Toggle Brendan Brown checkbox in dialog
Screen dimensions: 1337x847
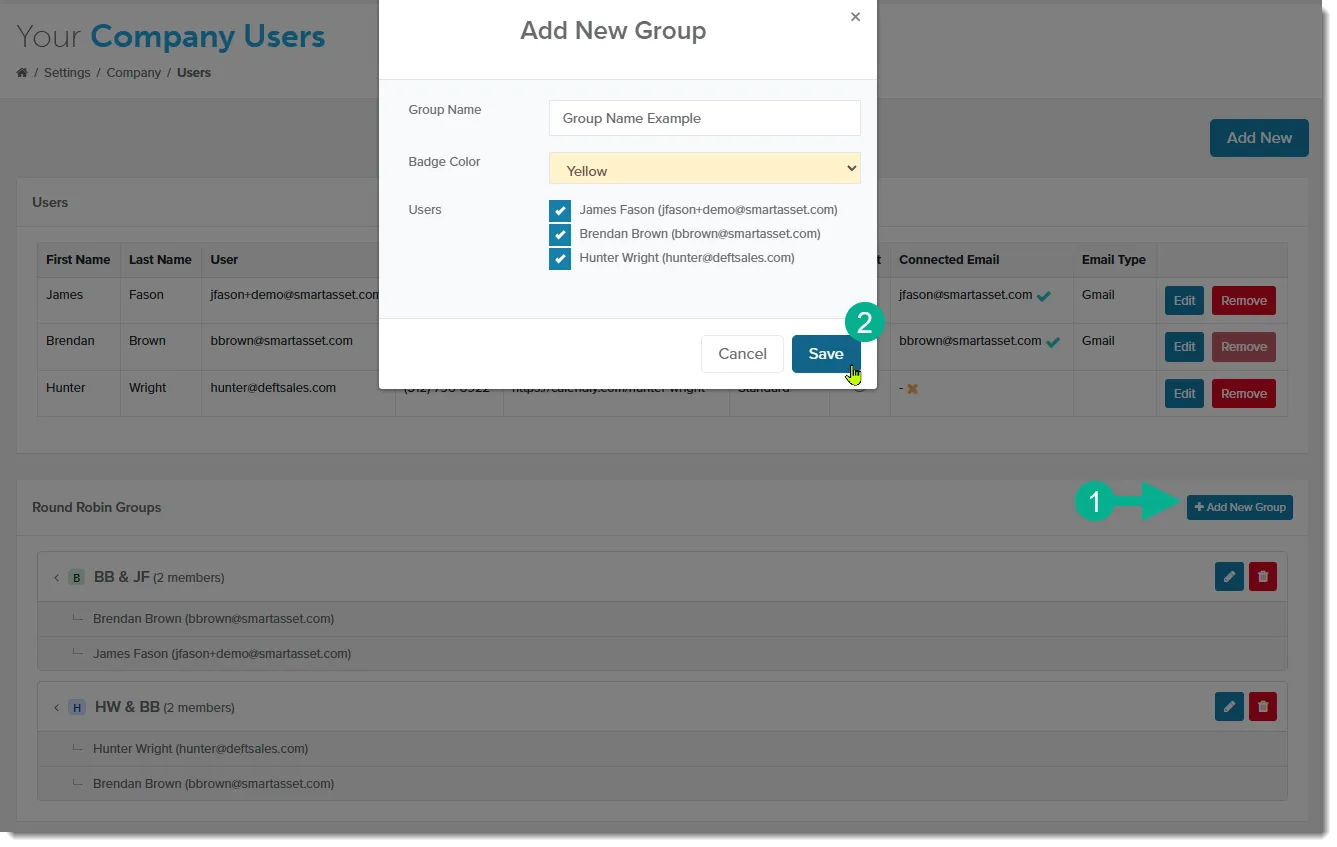click(x=560, y=235)
